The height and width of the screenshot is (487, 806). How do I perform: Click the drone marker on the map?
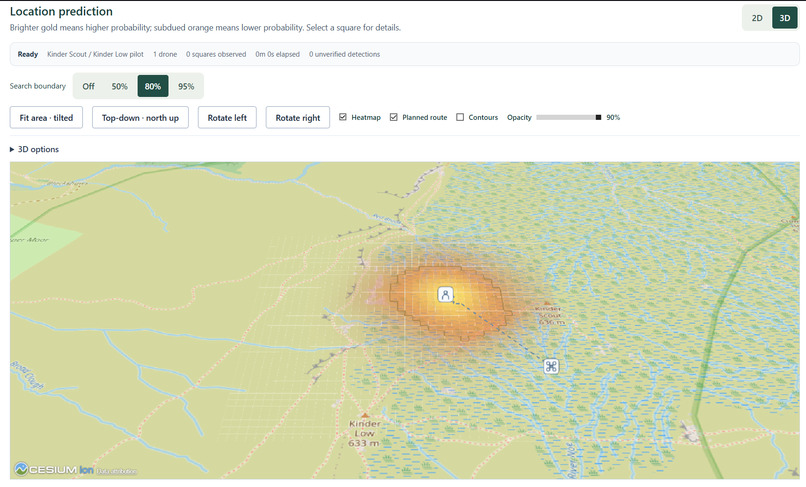click(551, 366)
